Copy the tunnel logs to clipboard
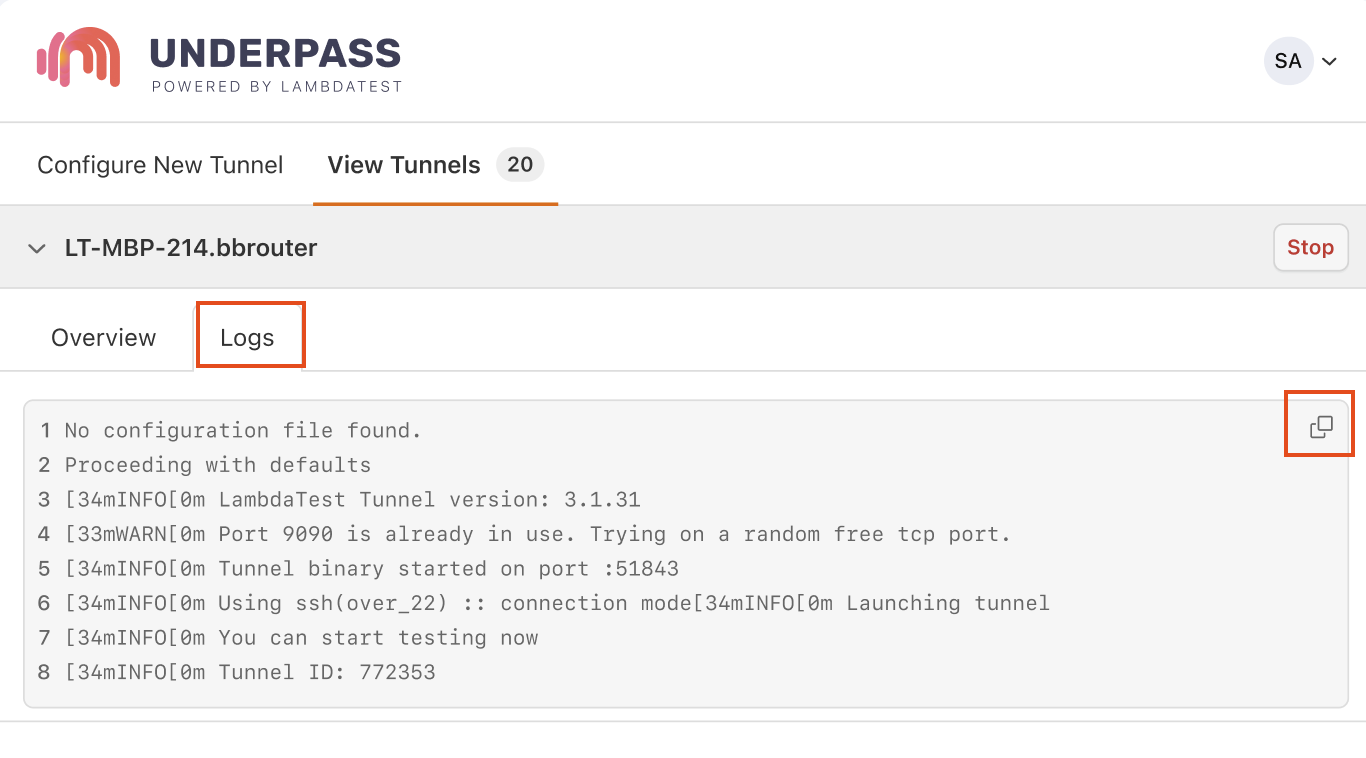Image resolution: width=1366 pixels, height=758 pixels. click(x=1320, y=427)
